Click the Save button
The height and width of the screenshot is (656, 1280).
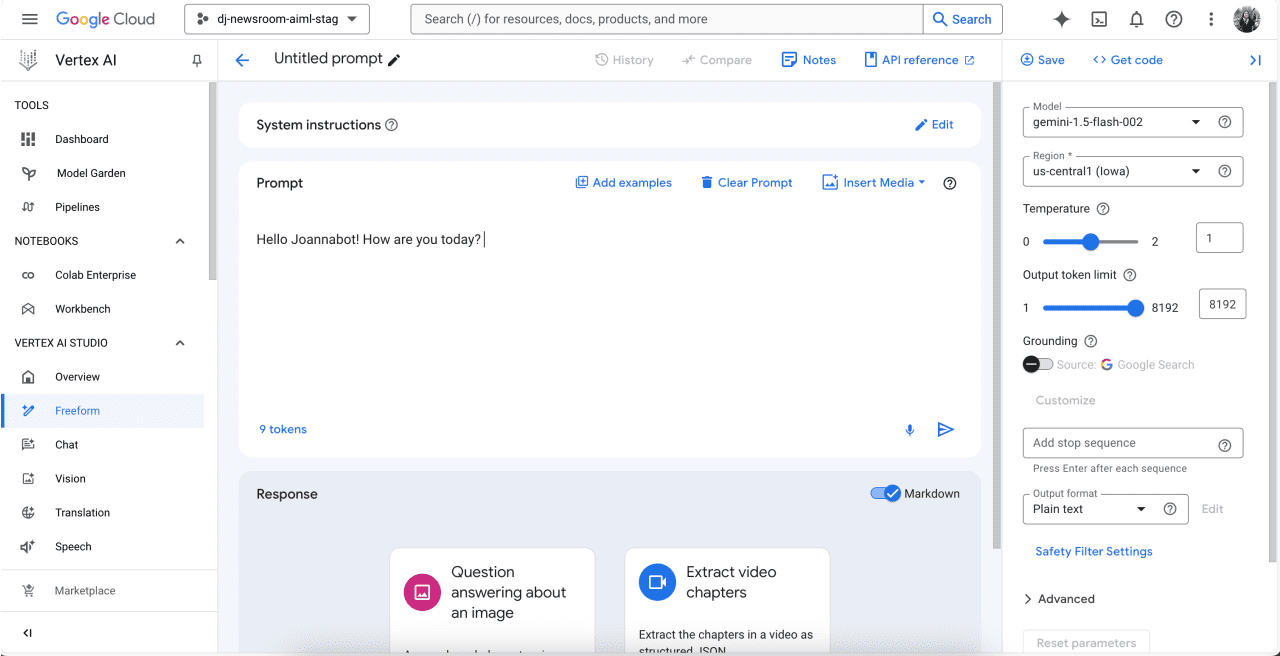coord(1042,60)
